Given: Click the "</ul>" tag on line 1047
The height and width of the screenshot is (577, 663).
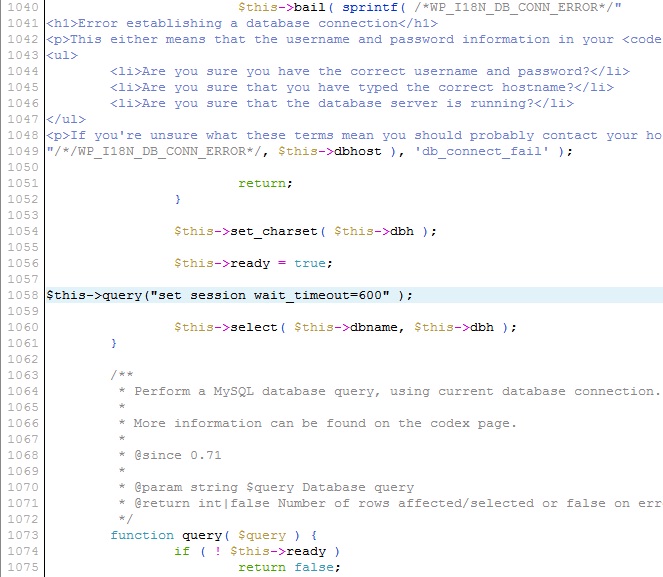Looking at the screenshot, I should 66,119.
